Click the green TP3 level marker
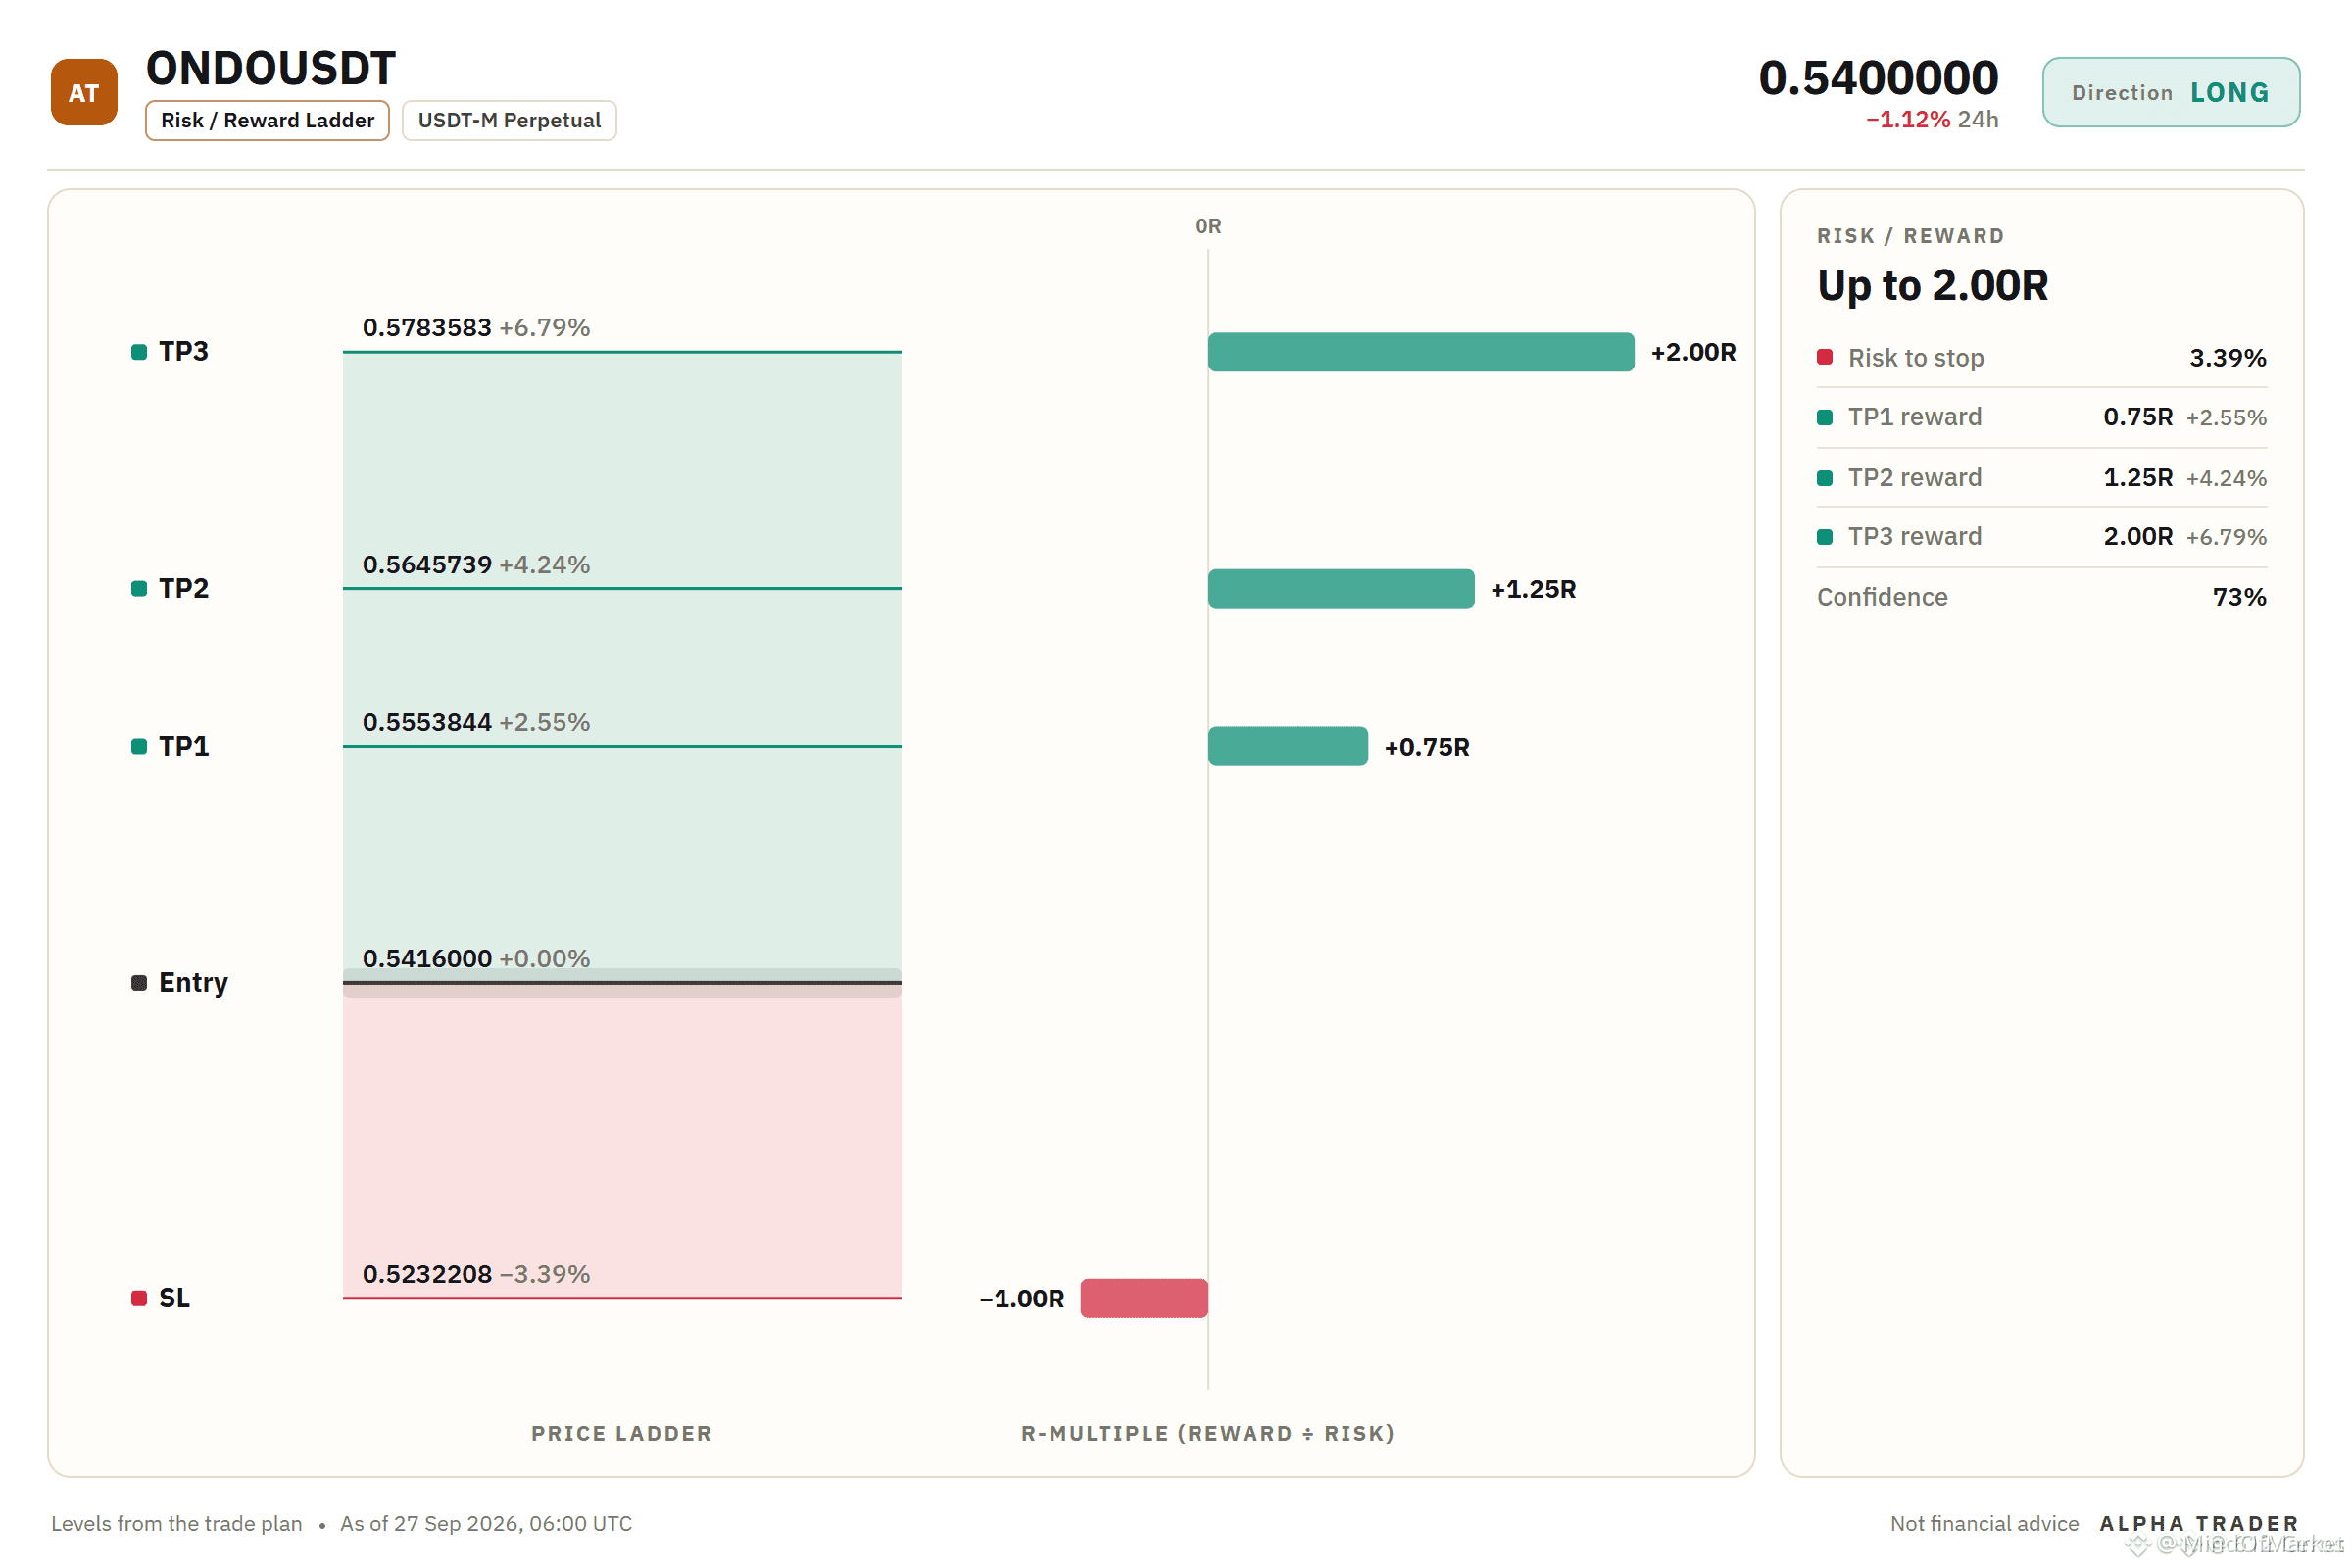 tap(139, 352)
